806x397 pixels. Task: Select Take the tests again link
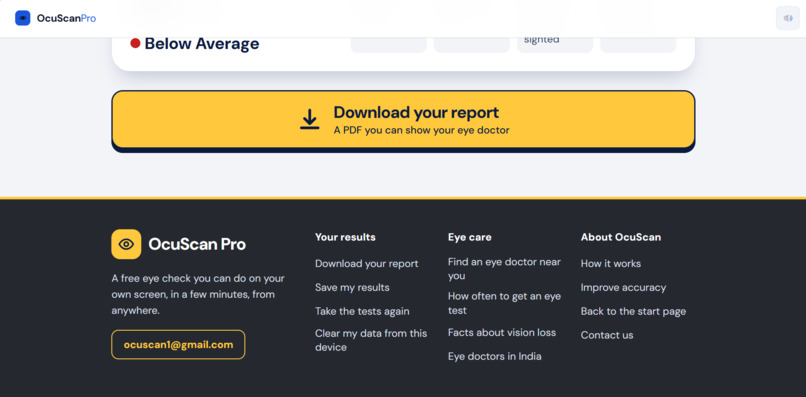pos(362,311)
